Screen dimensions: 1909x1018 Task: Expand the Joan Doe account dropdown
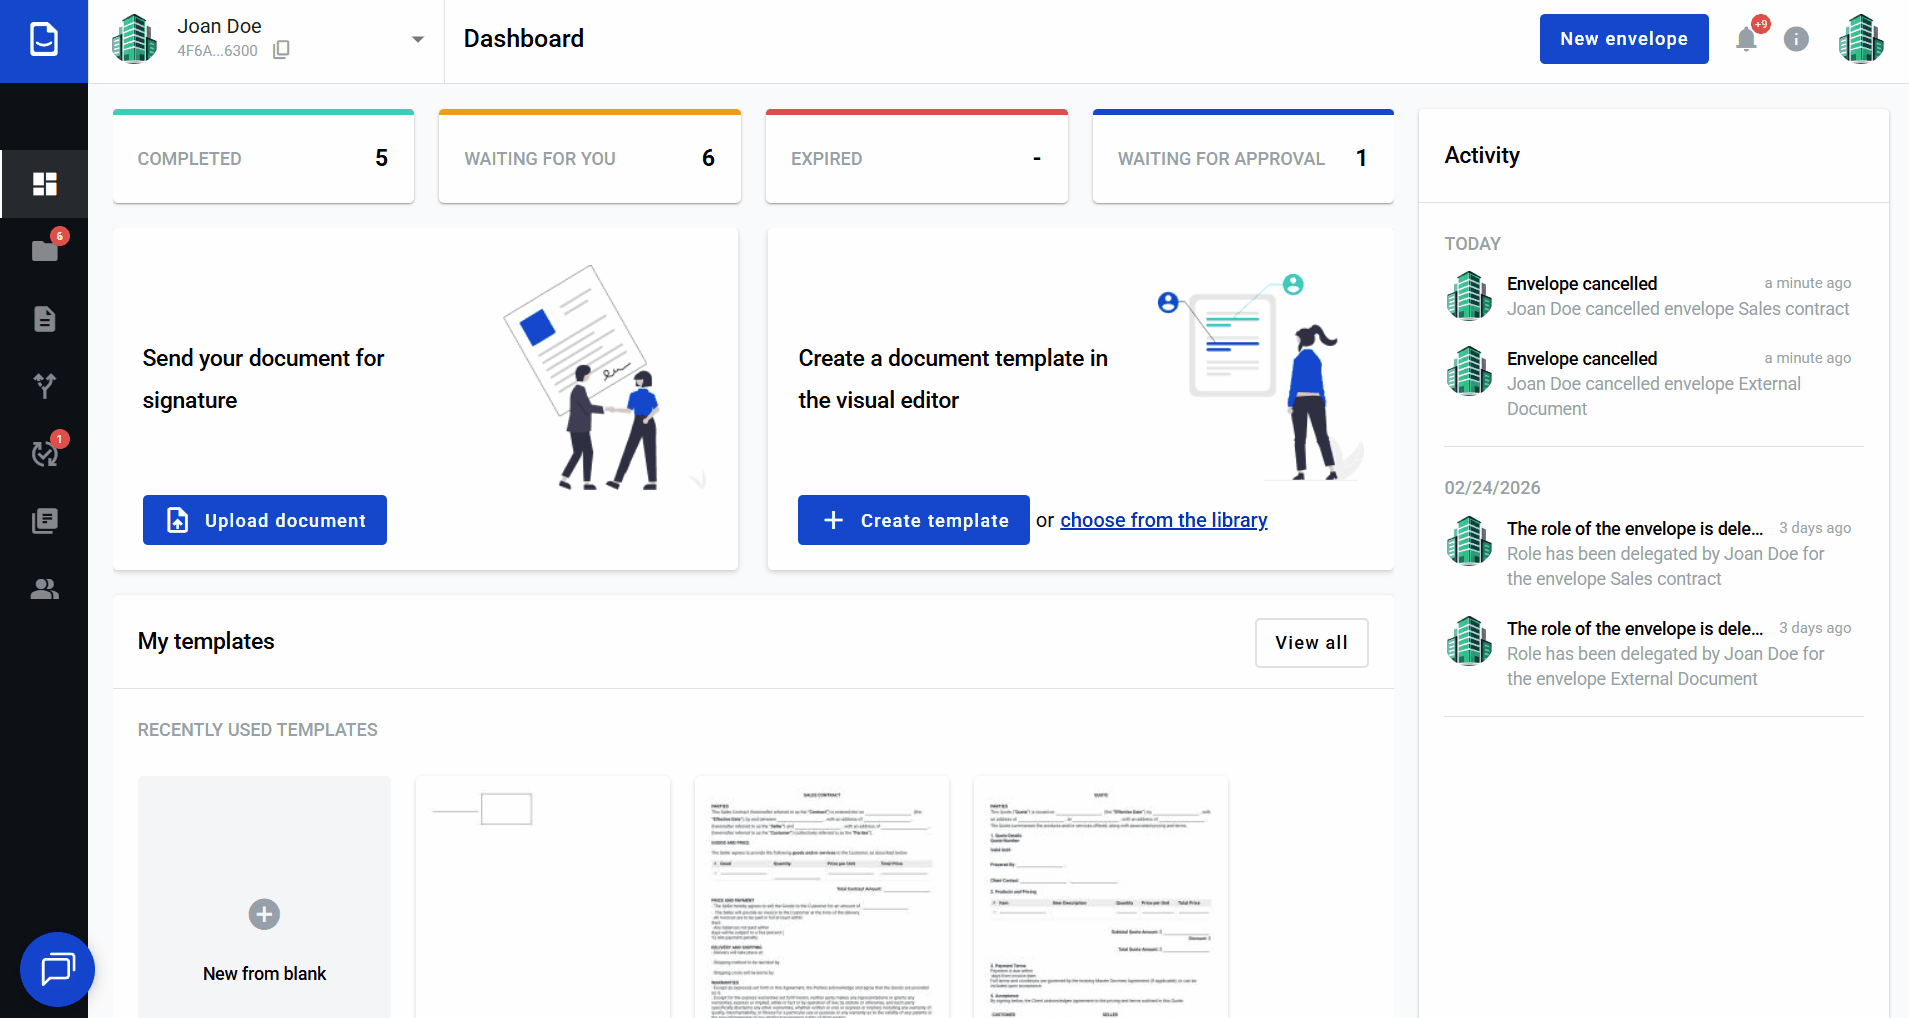(x=417, y=40)
